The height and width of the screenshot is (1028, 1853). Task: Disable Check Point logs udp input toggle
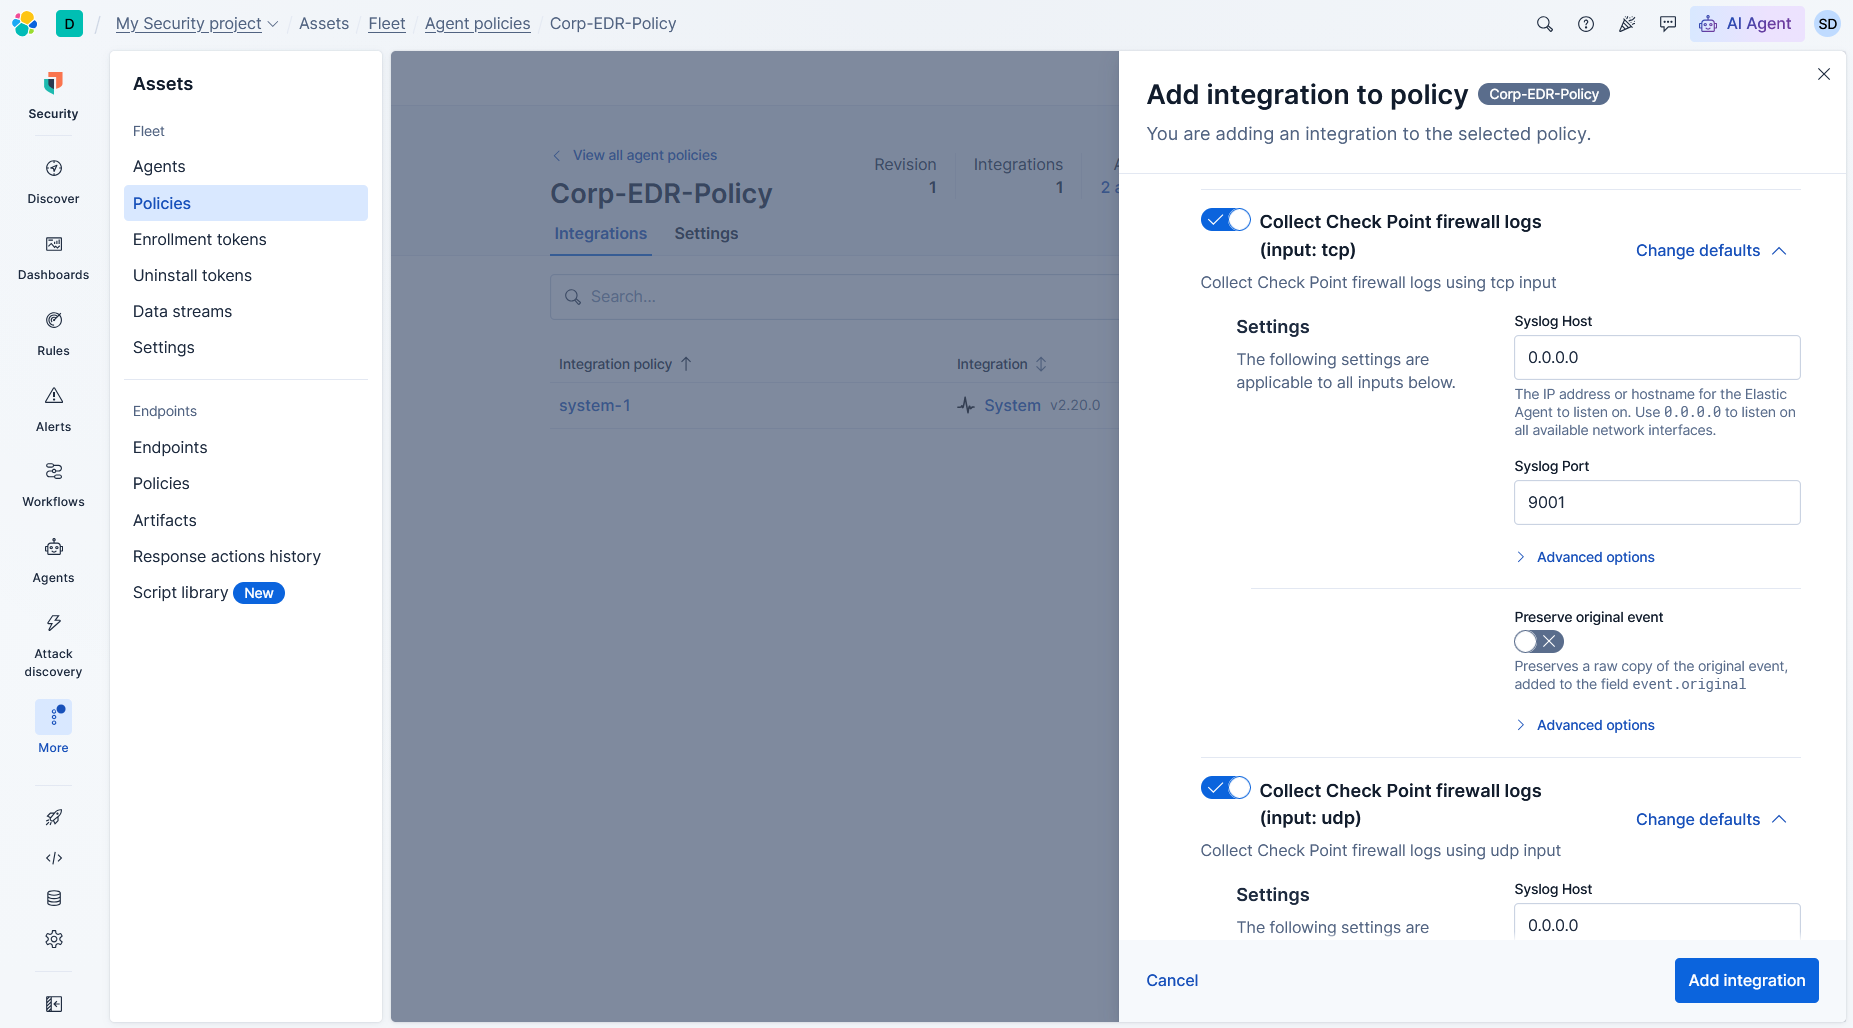[1226, 788]
